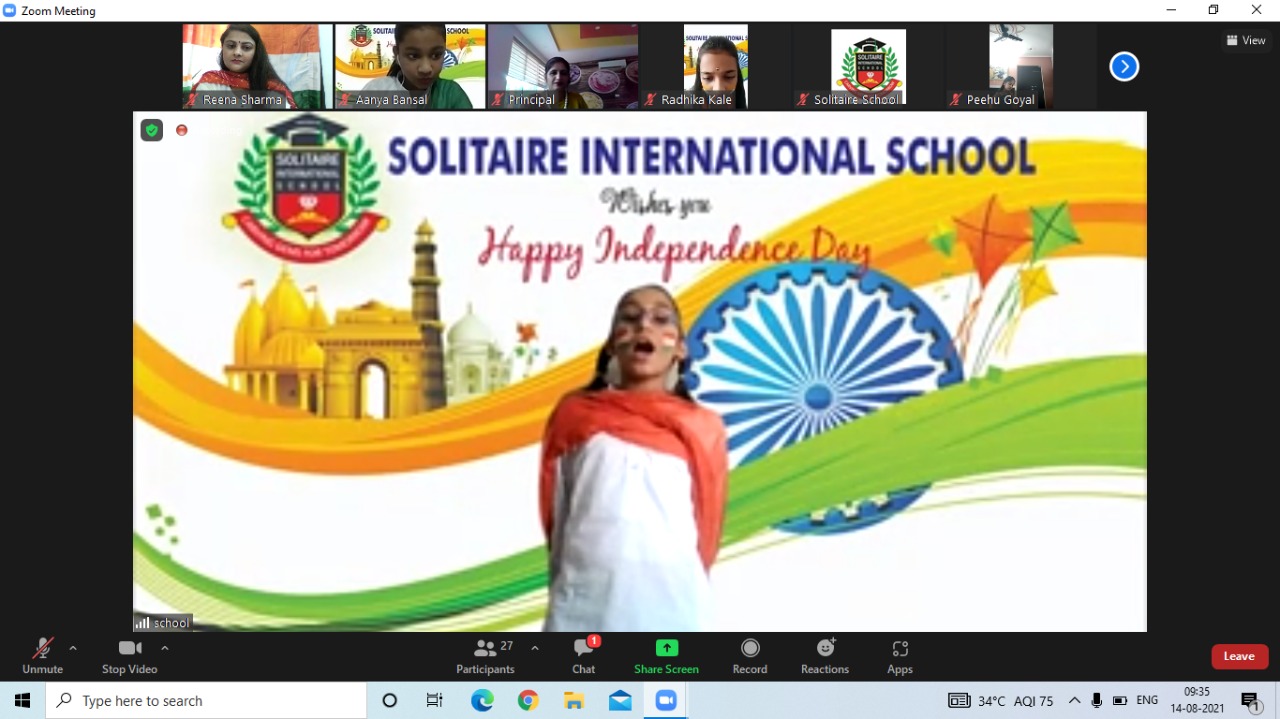Open the Chat panel

(x=584, y=656)
